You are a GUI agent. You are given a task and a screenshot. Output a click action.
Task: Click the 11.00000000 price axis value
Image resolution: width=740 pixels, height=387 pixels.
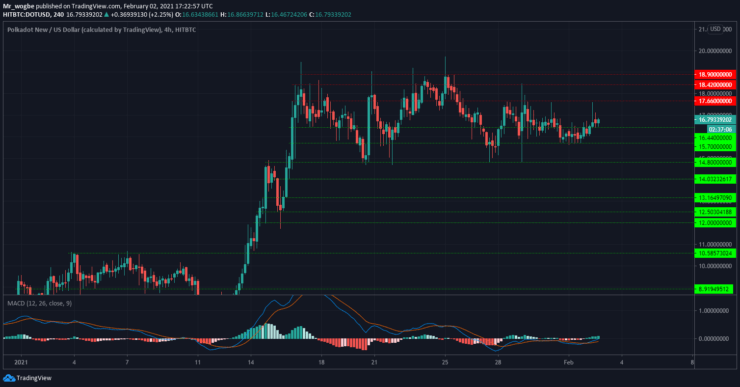(x=715, y=244)
